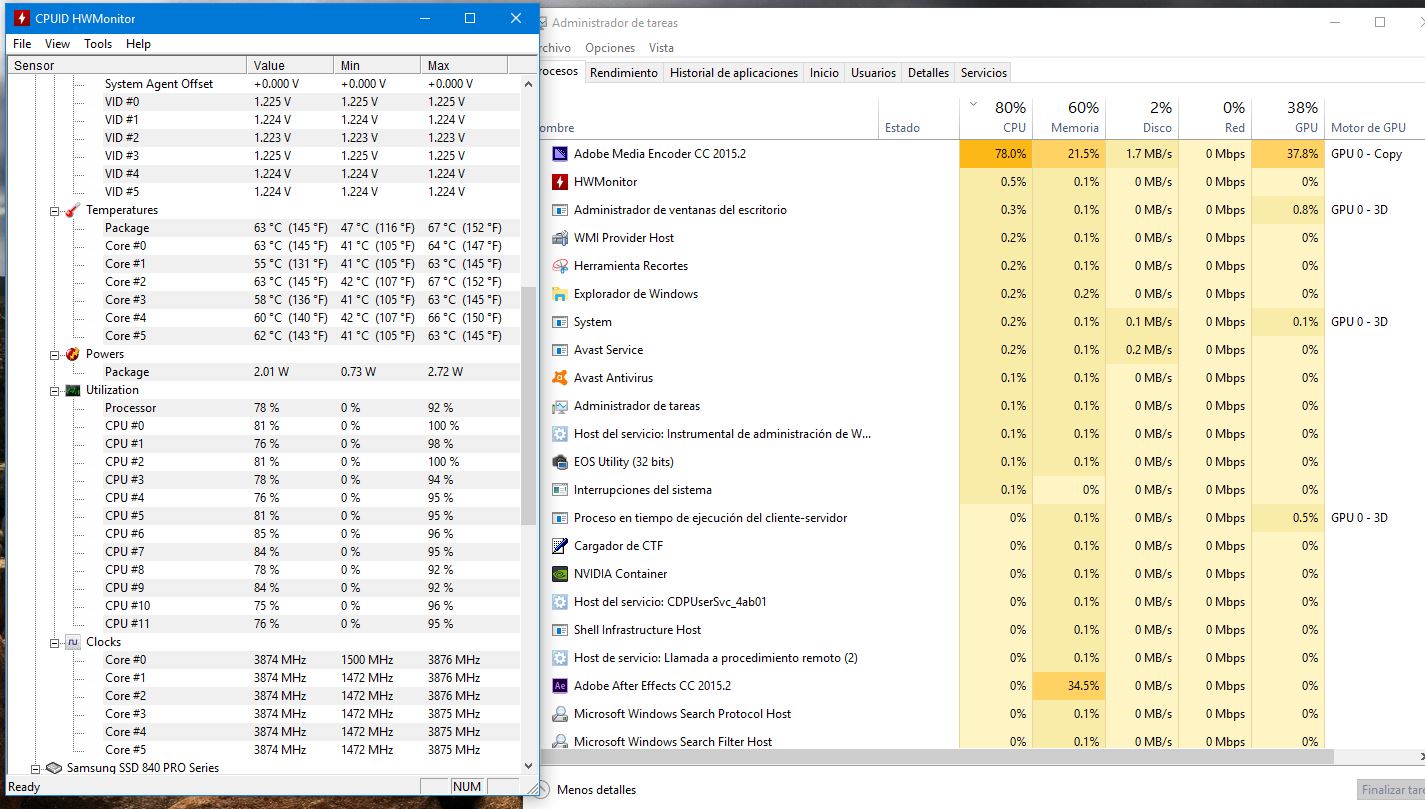Open the Inicio tab

[x=825, y=73]
